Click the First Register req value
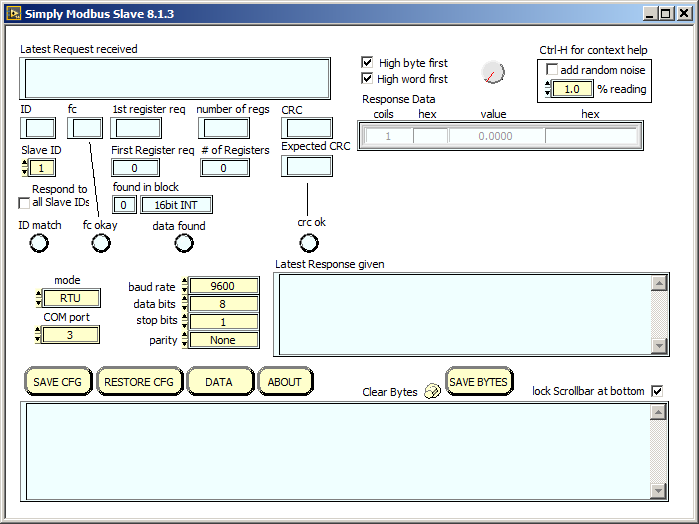Image resolution: width=699 pixels, height=524 pixels. [136, 168]
